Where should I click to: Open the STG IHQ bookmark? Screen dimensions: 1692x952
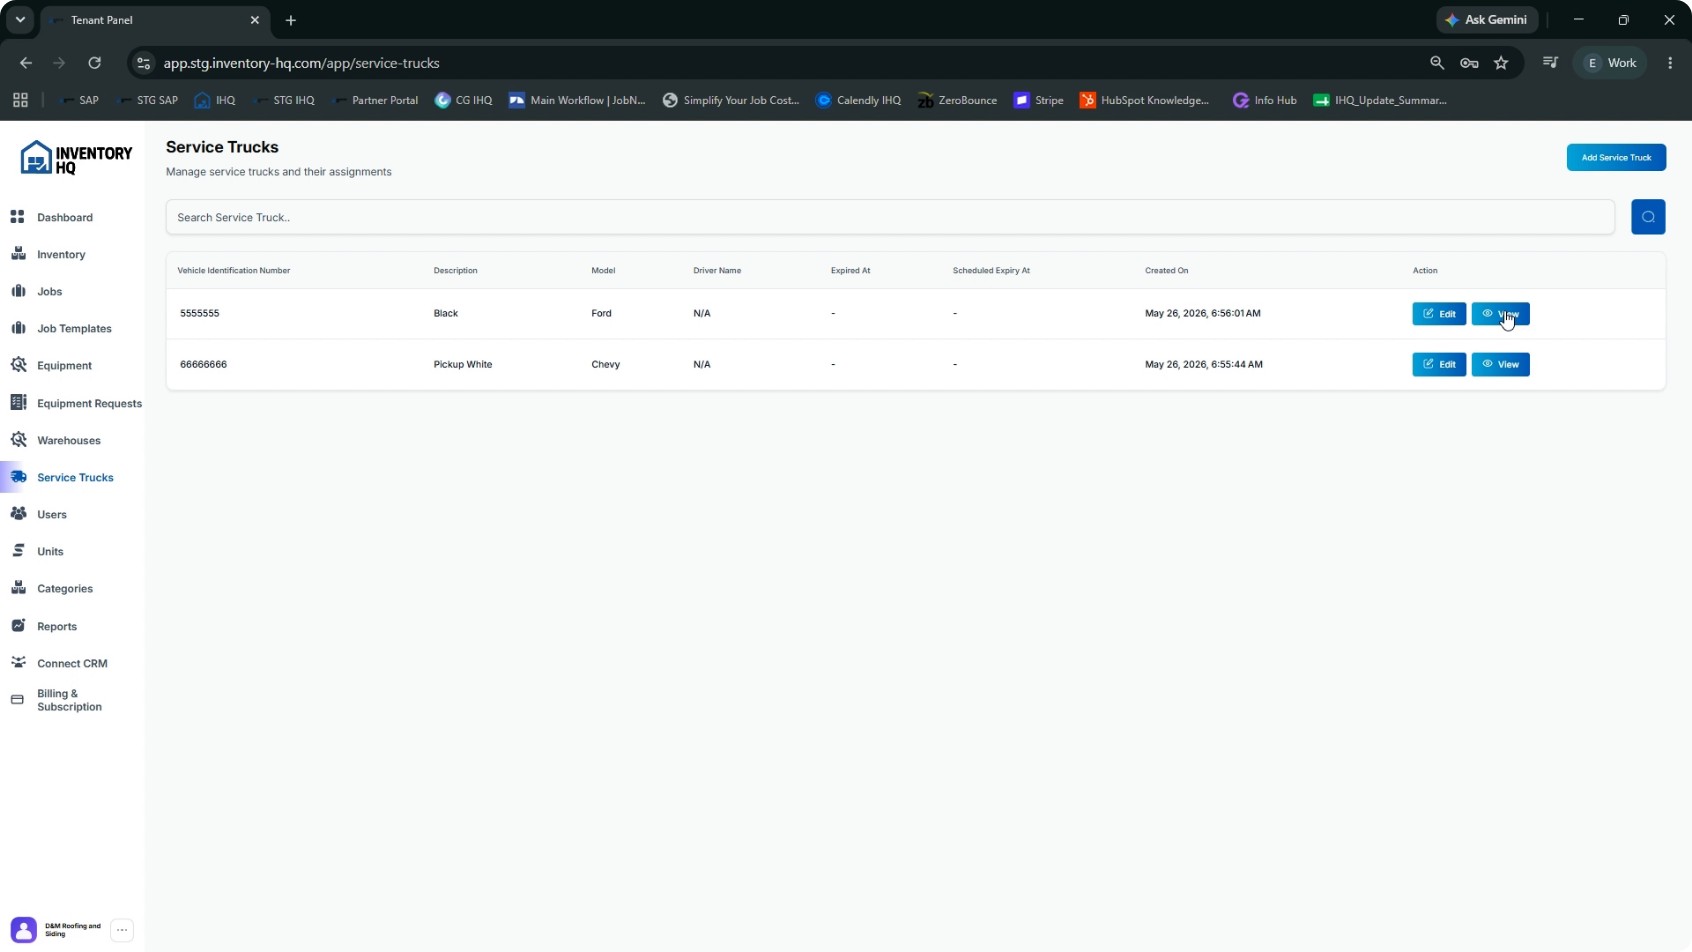click(x=284, y=100)
